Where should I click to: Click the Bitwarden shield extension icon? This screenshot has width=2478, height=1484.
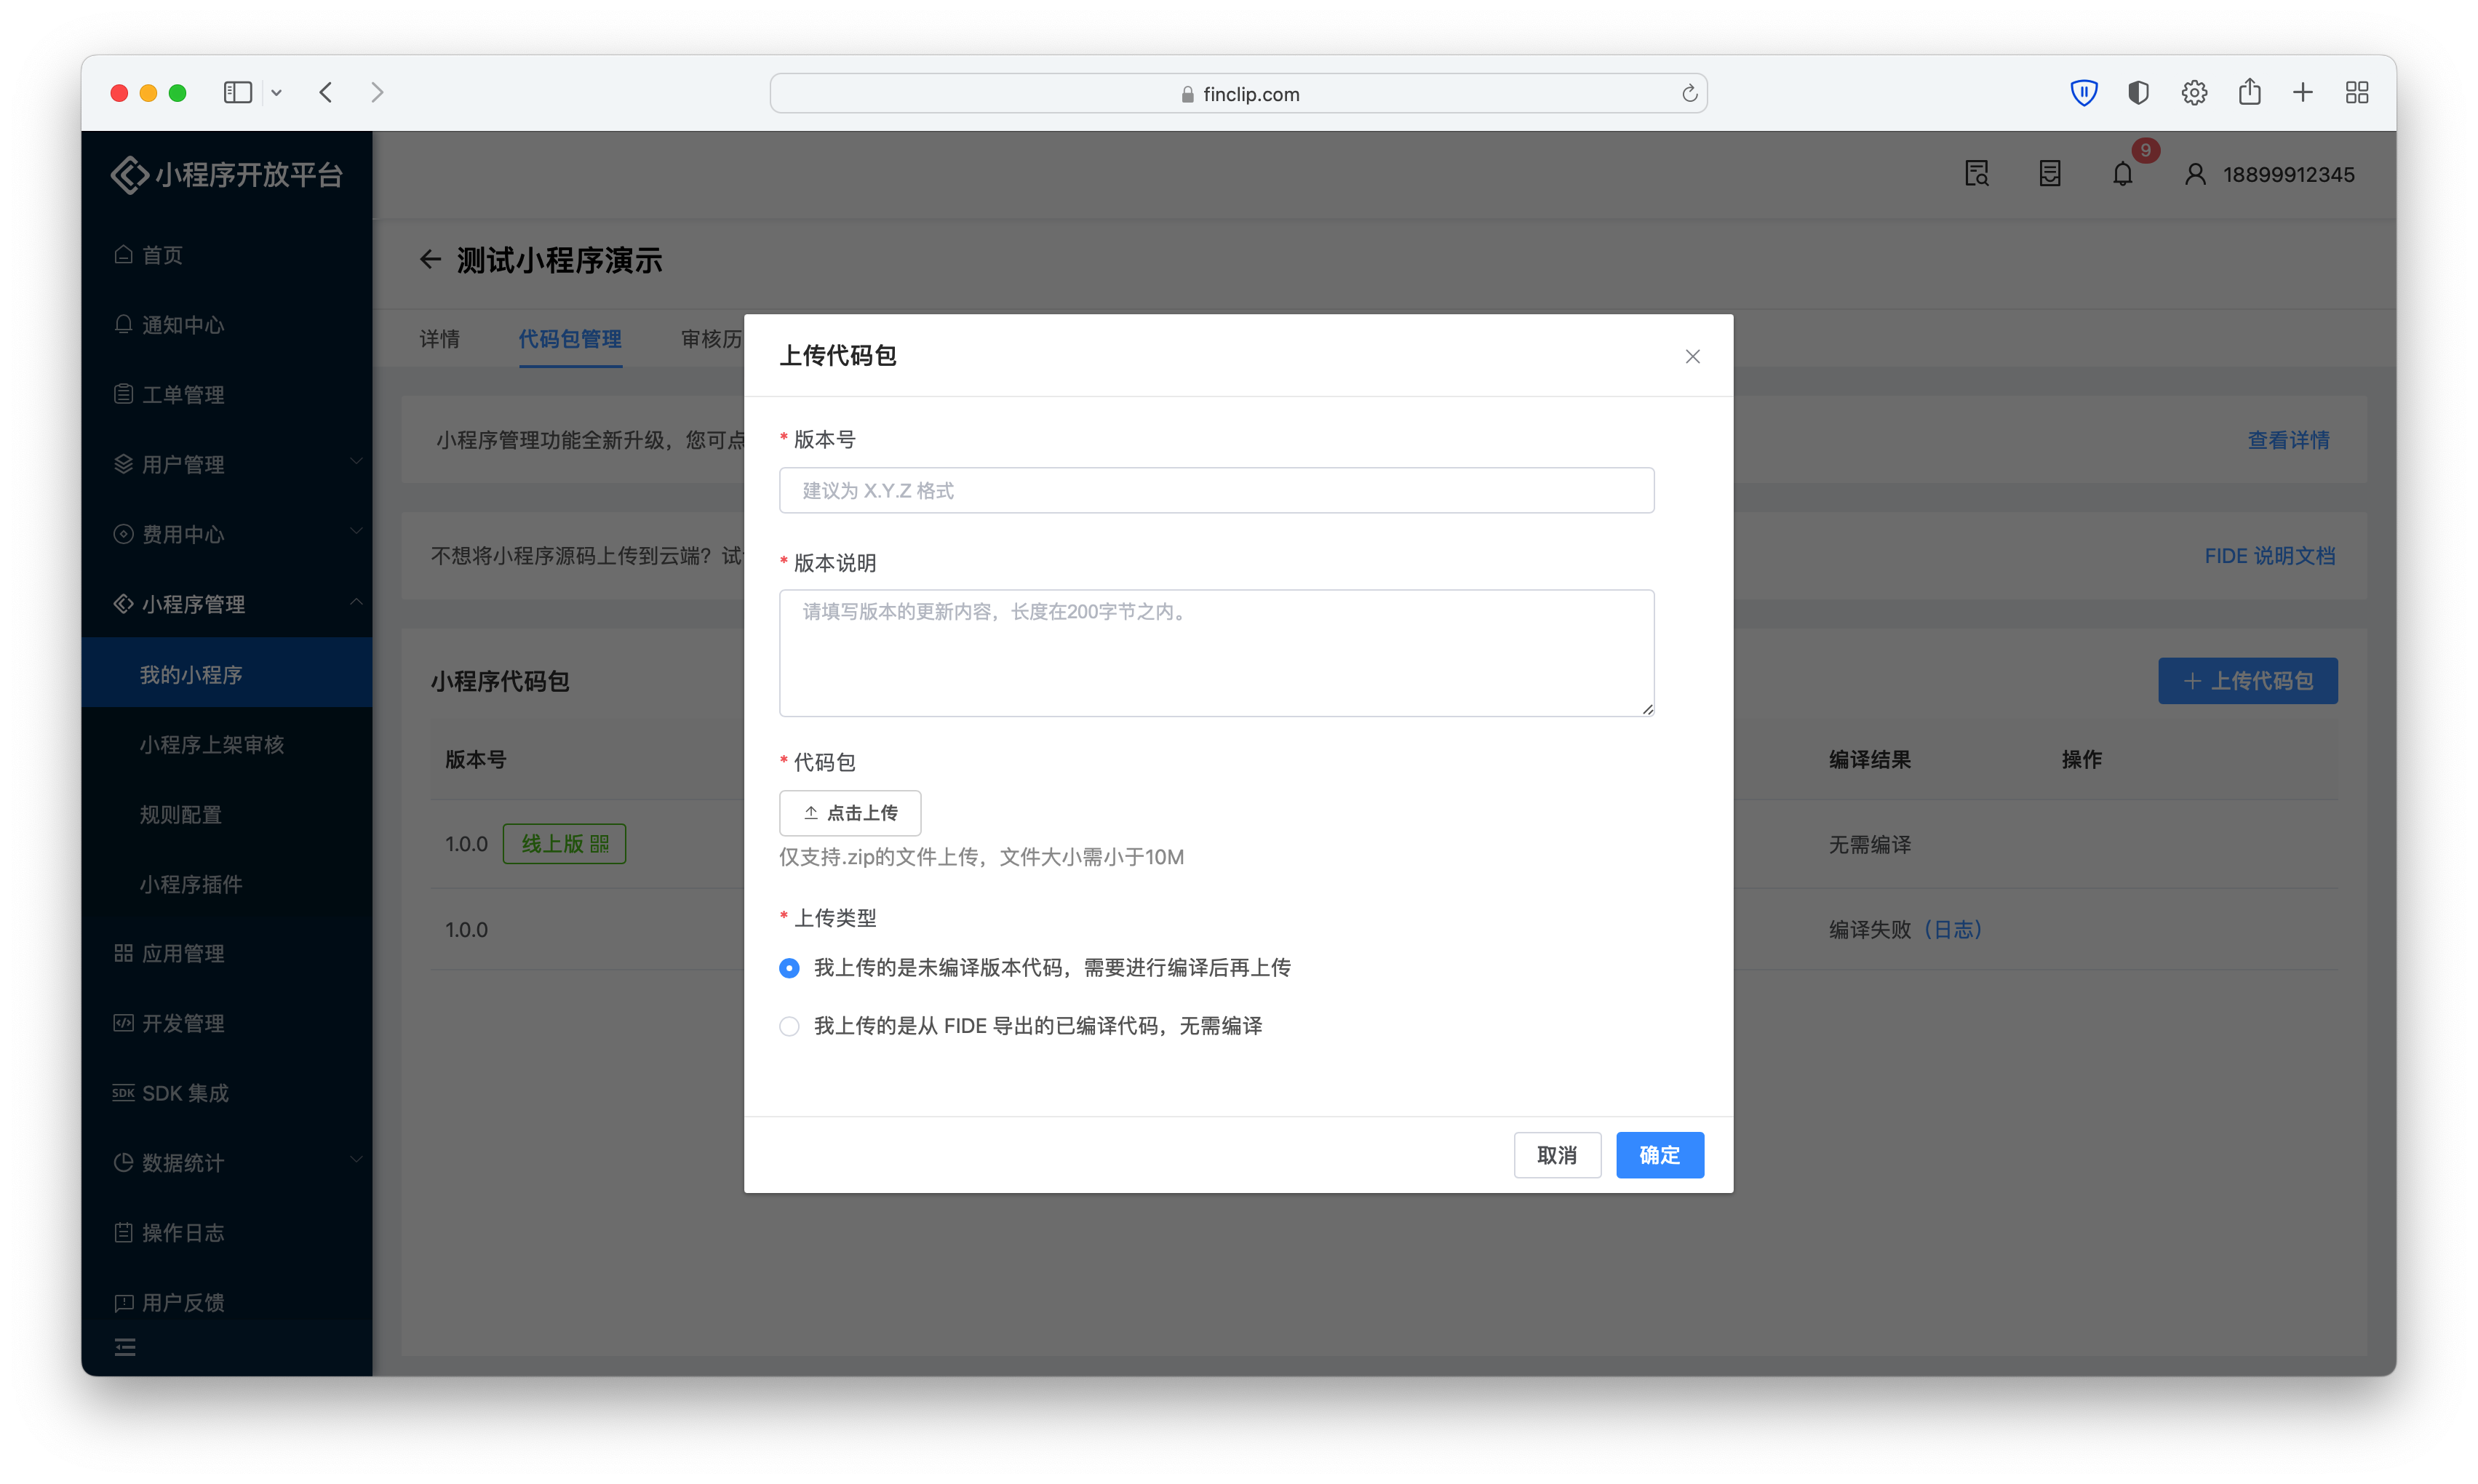point(2083,93)
